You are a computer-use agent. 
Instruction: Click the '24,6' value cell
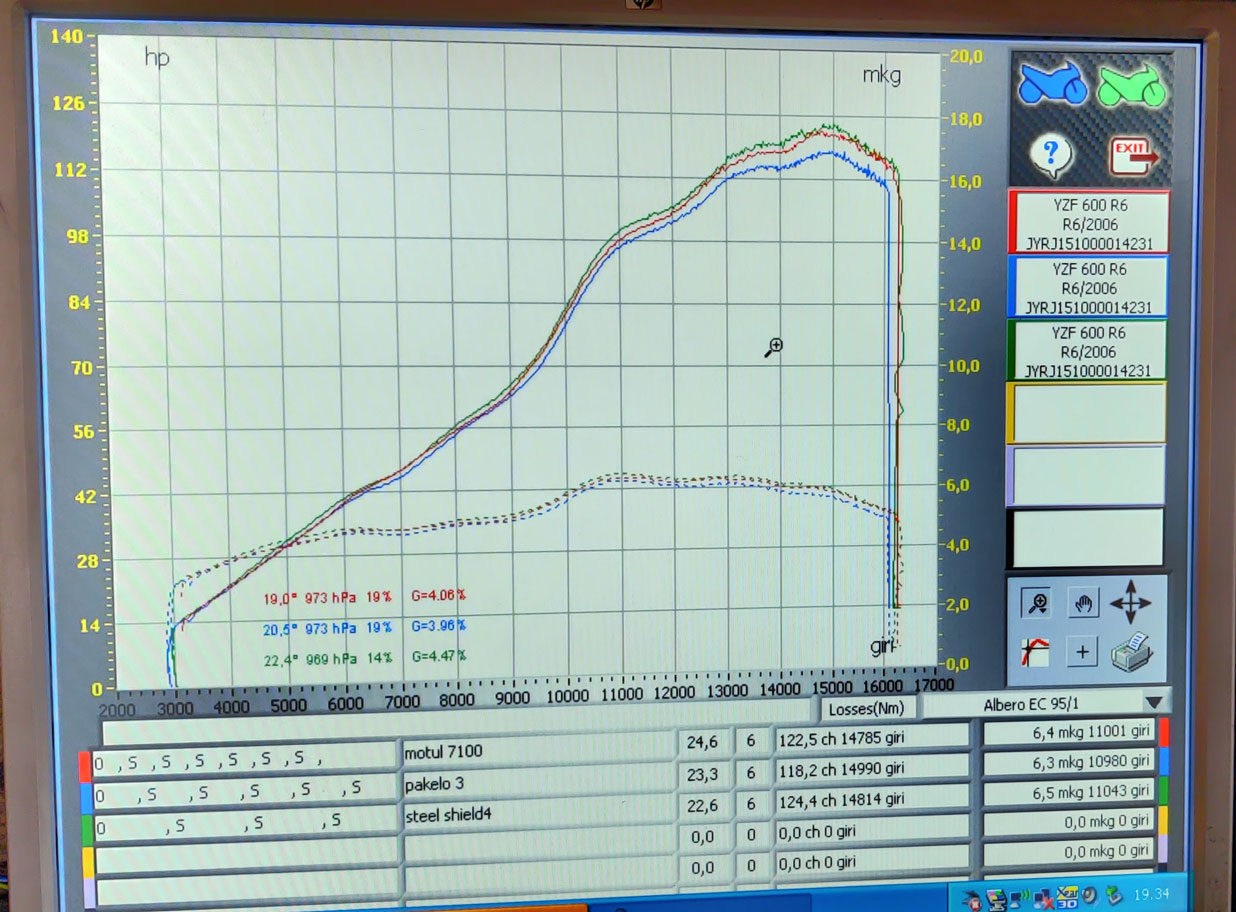pos(703,743)
